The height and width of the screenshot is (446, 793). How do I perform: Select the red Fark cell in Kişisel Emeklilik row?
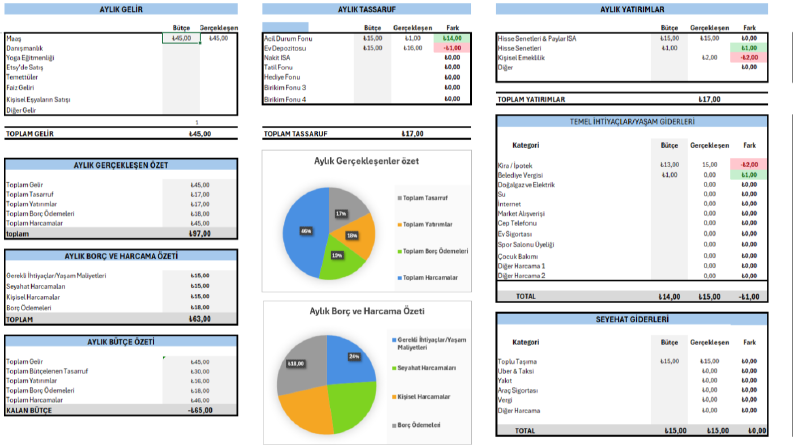(x=748, y=58)
